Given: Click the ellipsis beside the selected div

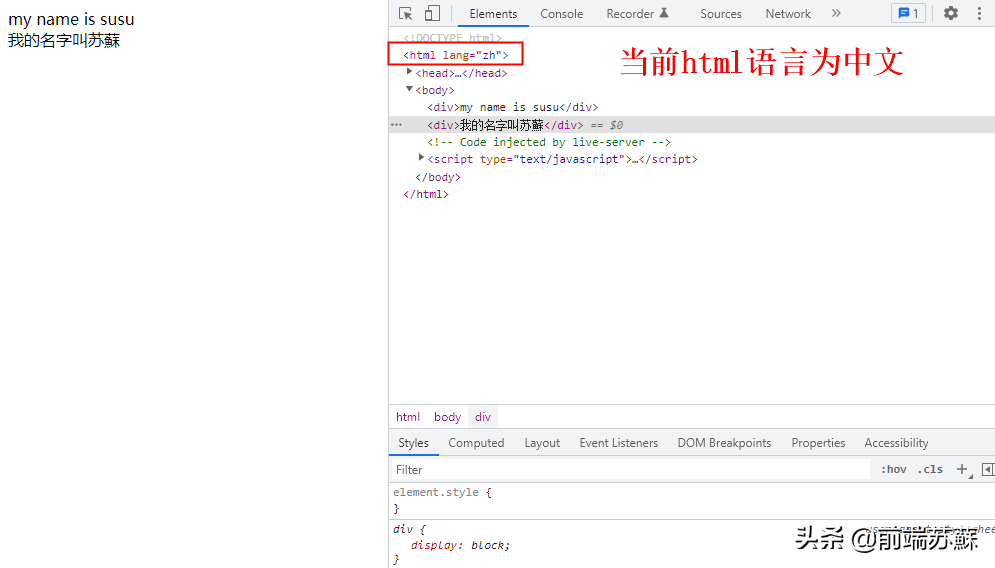Looking at the screenshot, I should (x=397, y=125).
